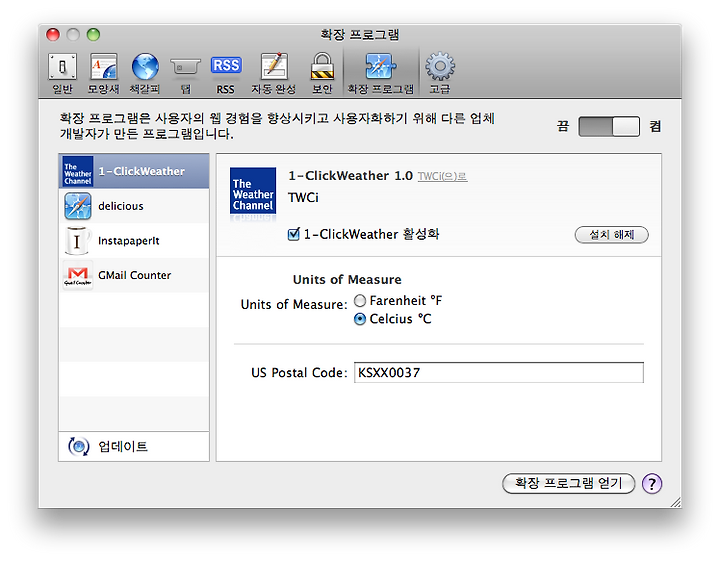Open the 일반 (General) preferences pane
Image resolution: width=720 pixels, height=561 pixels.
click(62, 73)
